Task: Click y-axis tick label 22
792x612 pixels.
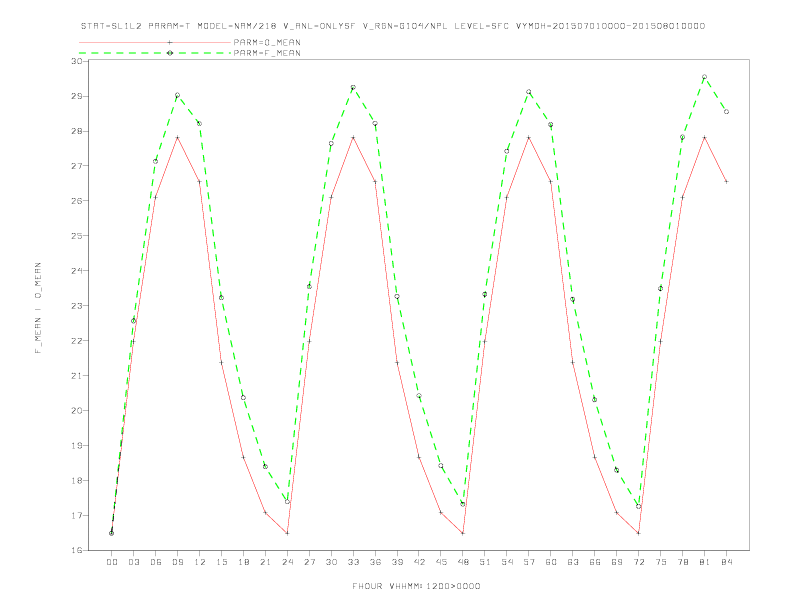Action: click(77, 341)
